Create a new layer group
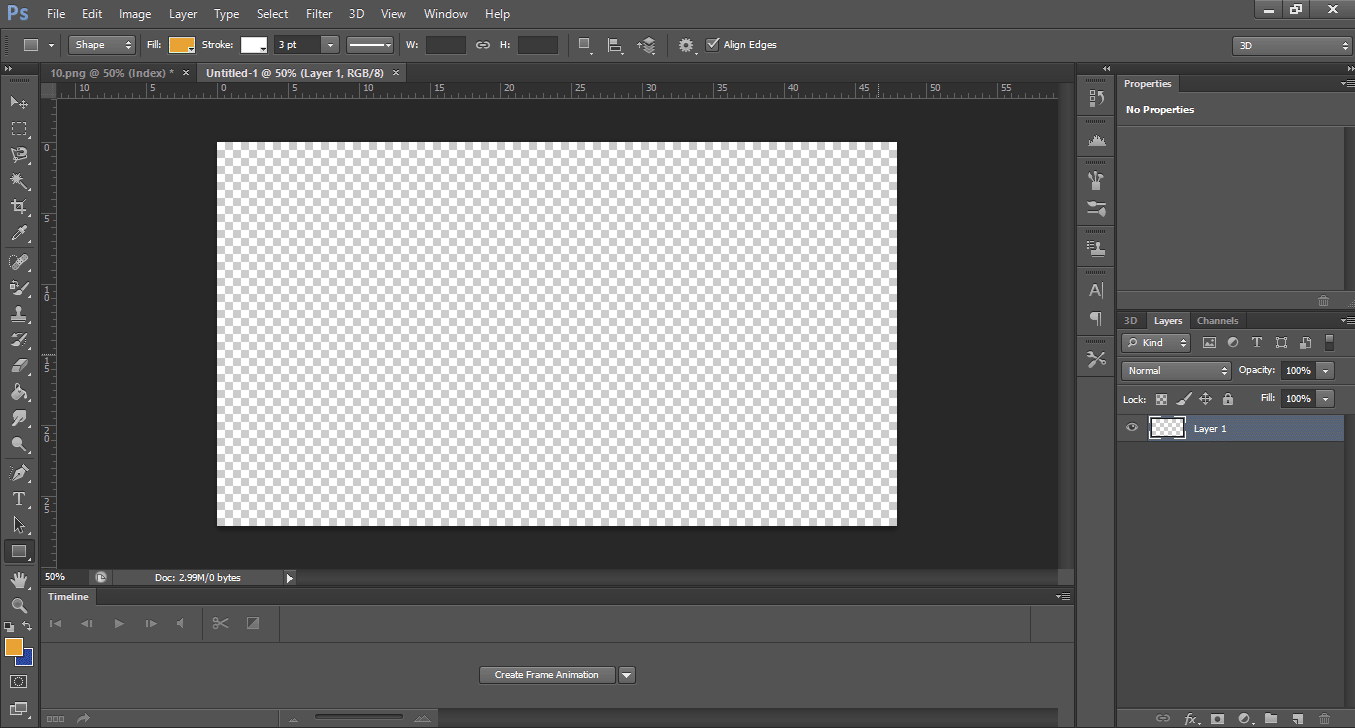This screenshot has width=1355, height=728. tap(1270, 718)
